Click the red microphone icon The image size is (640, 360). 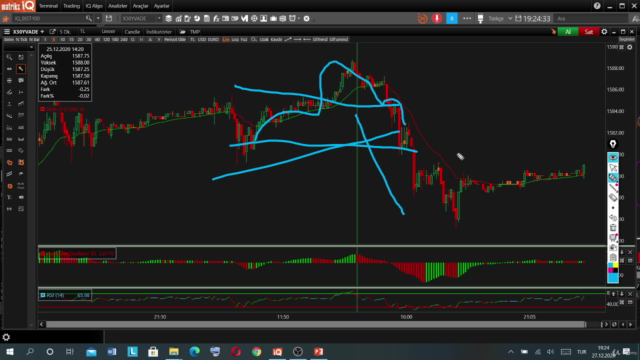(x=437, y=18)
